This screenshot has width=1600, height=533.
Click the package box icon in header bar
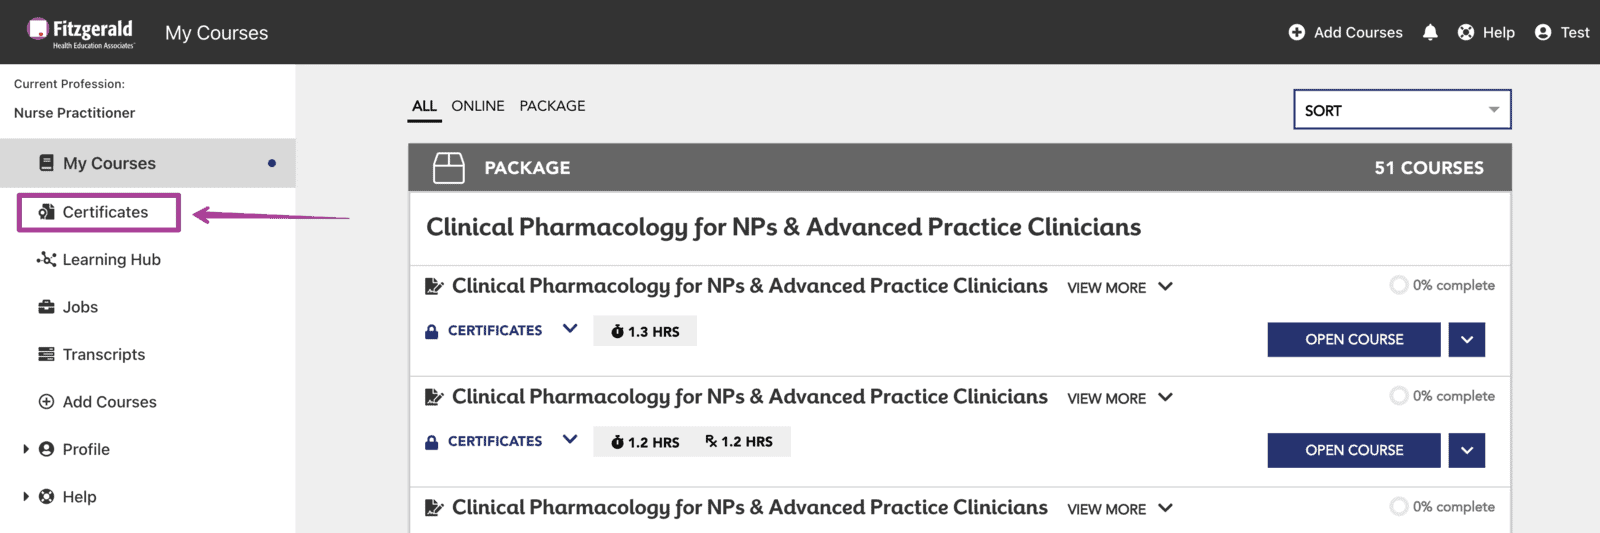449,168
